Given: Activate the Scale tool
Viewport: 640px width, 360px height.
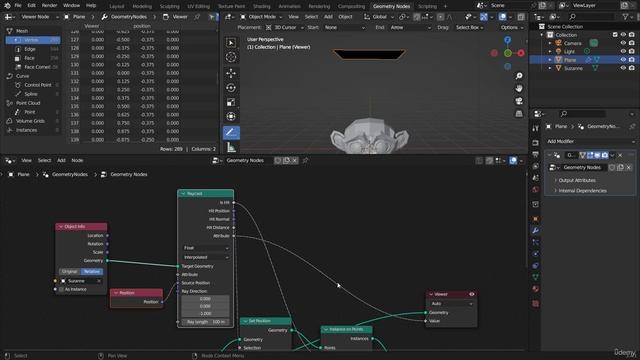Looking at the screenshot, I should (x=231, y=102).
